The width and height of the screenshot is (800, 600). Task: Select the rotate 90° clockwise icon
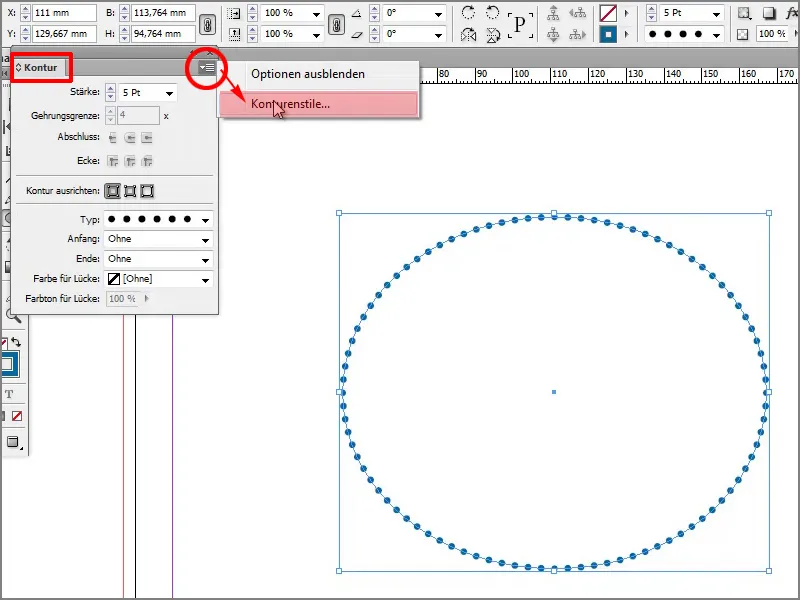tap(469, 13)
